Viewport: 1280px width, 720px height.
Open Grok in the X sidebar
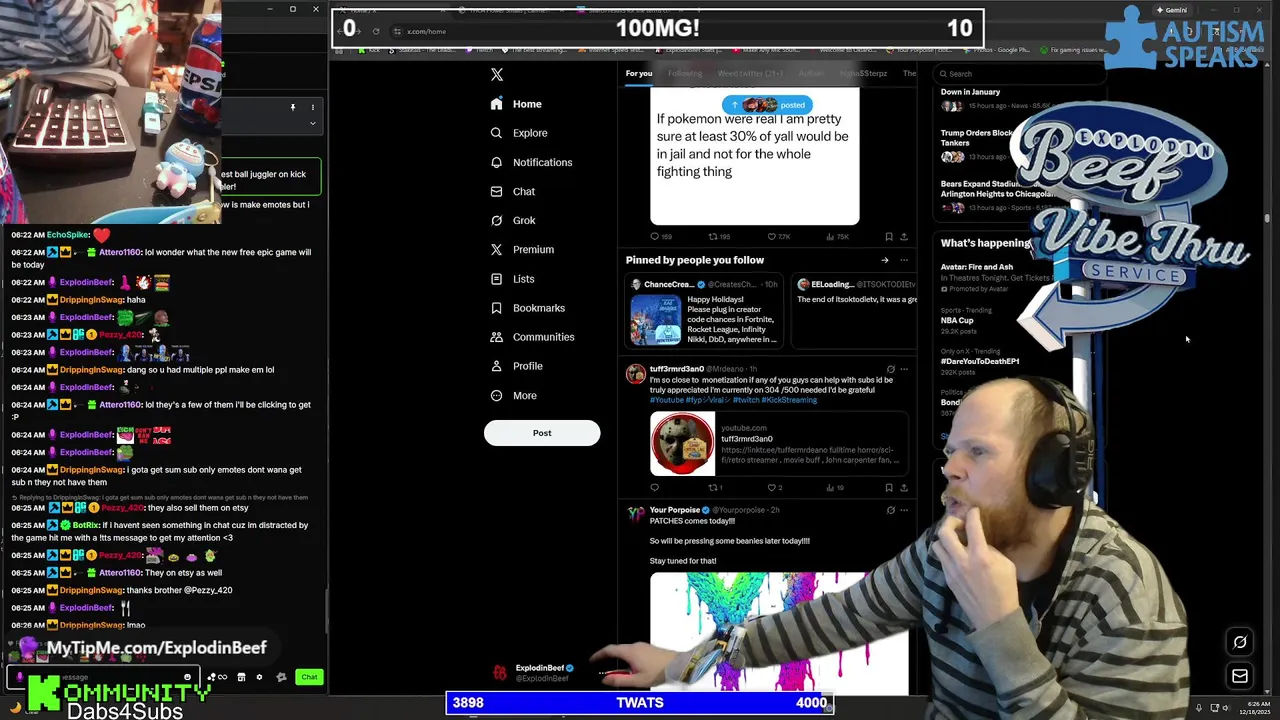[512, 220]
